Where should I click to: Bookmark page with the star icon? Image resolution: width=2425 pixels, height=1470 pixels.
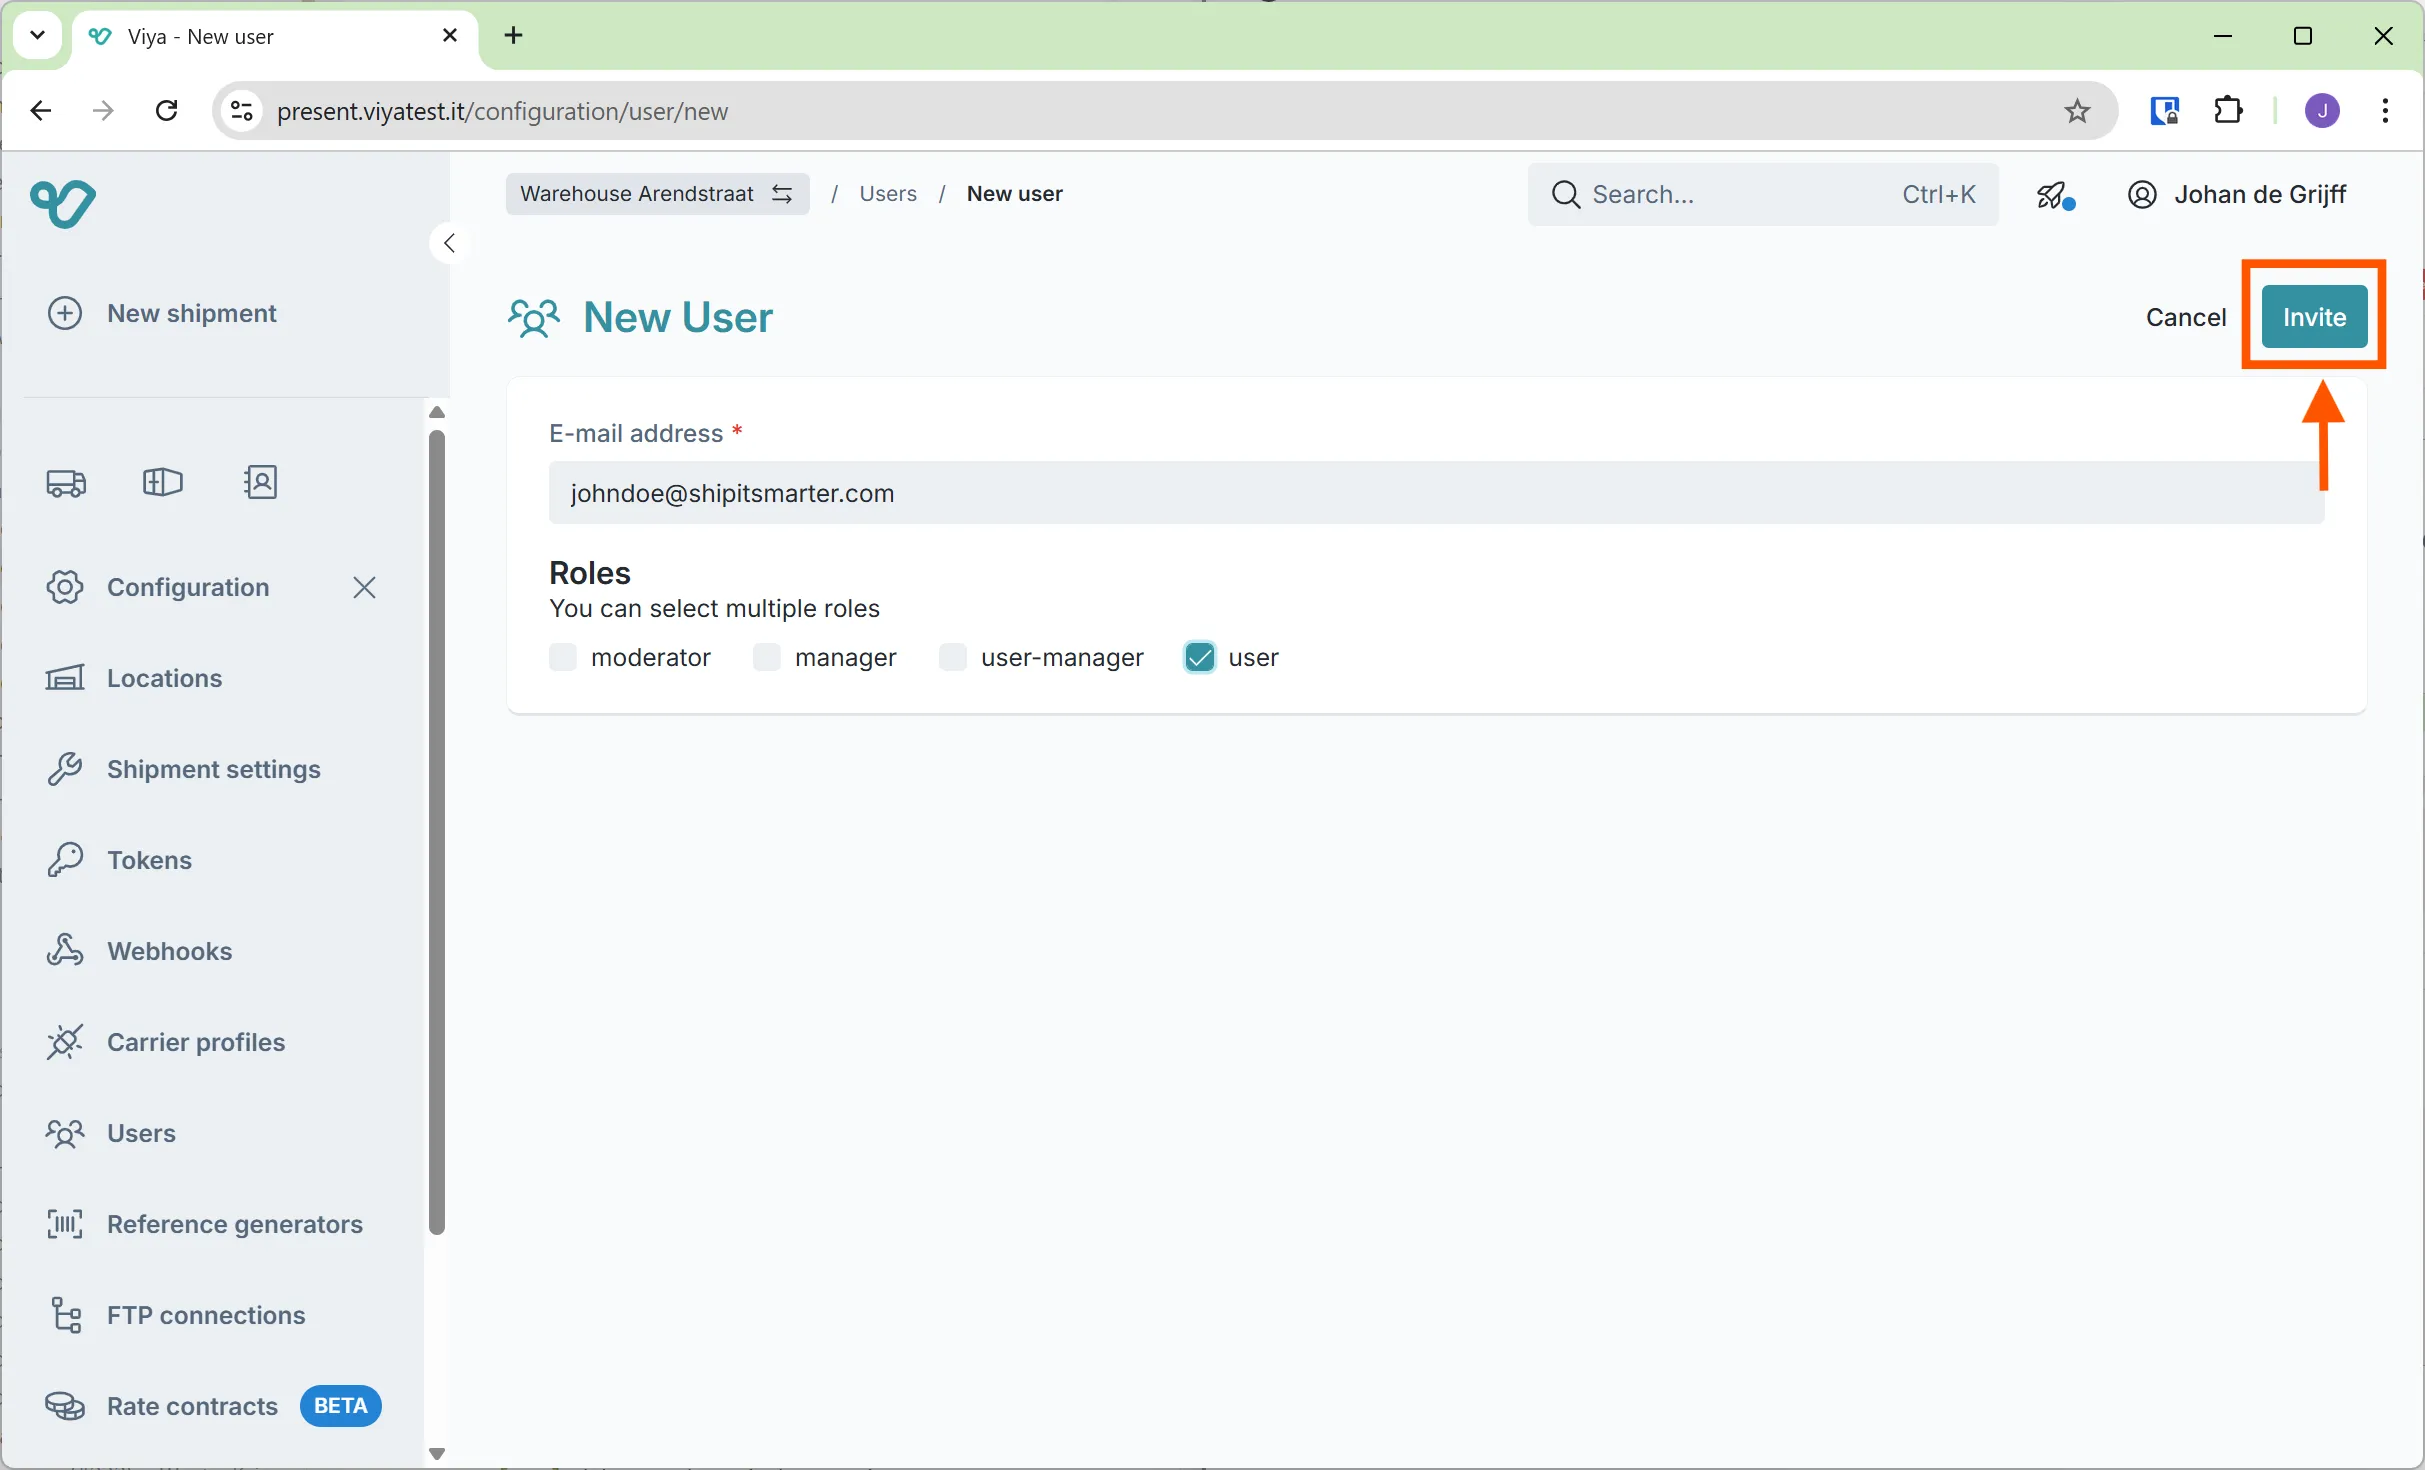(2077, 111)
